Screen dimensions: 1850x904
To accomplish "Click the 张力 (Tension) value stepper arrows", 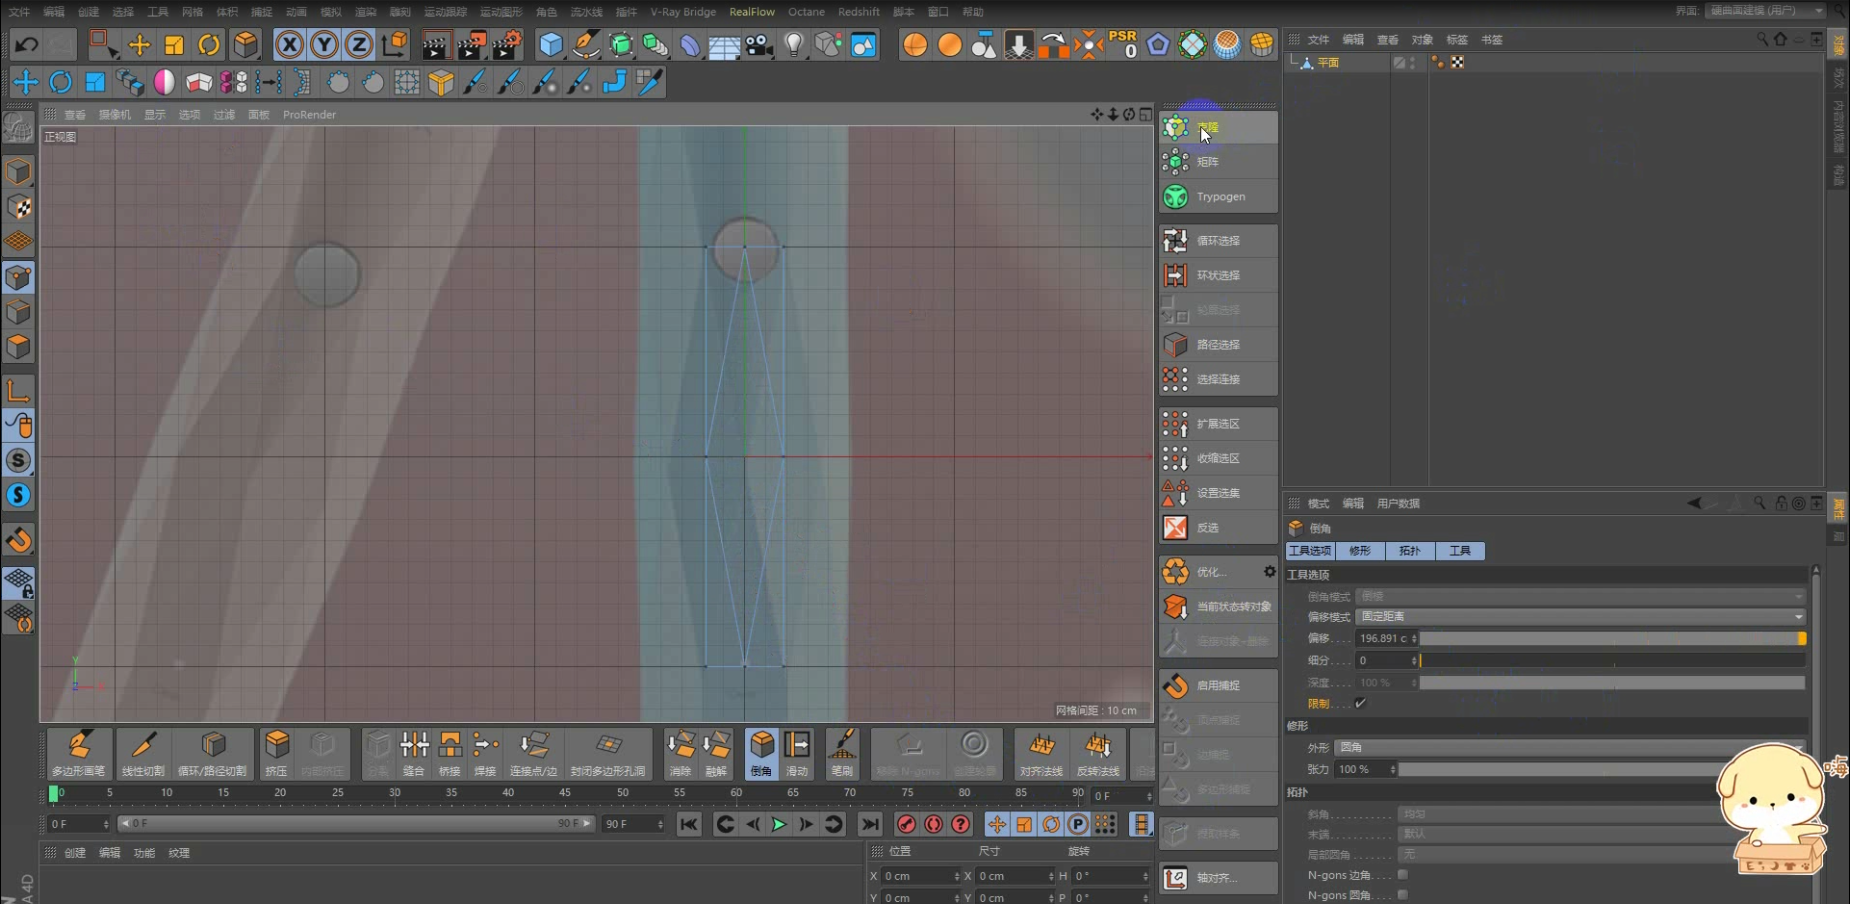I will tap(1392, 770).
